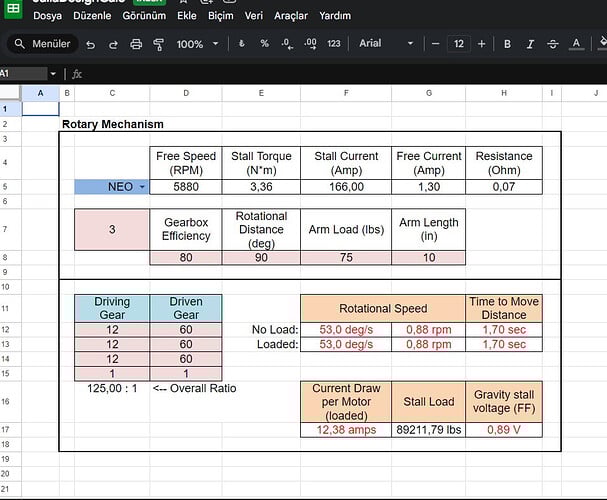Viewport: 607px width, 500px height.
Task: Increase font size with plus button
Action: 482,44
